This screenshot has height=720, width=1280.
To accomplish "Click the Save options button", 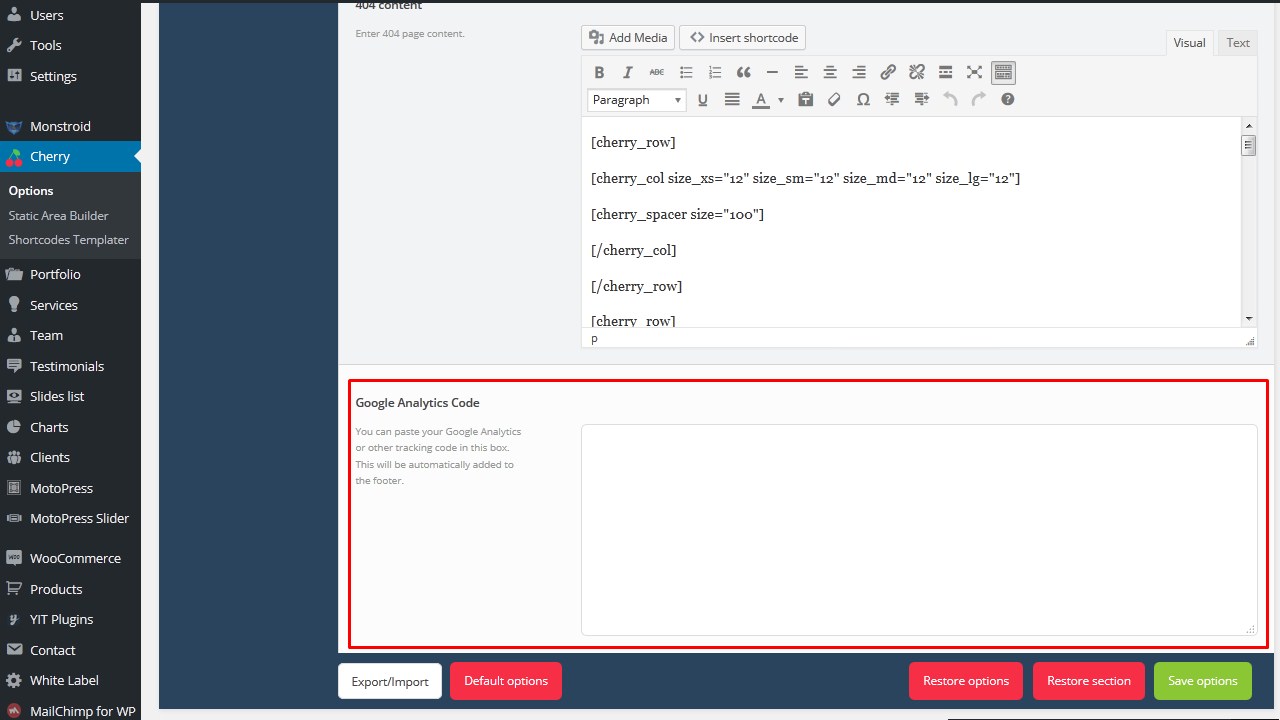I will point(1203,681).
